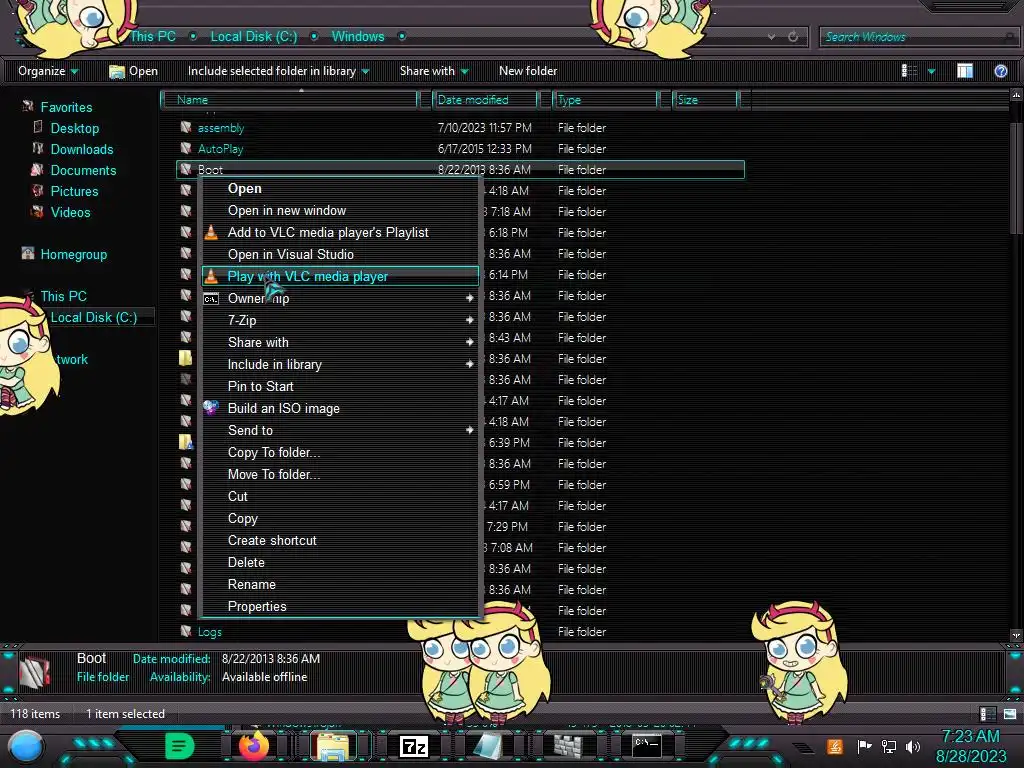
Task: Focus the Search Windows field
Action: 918,37
